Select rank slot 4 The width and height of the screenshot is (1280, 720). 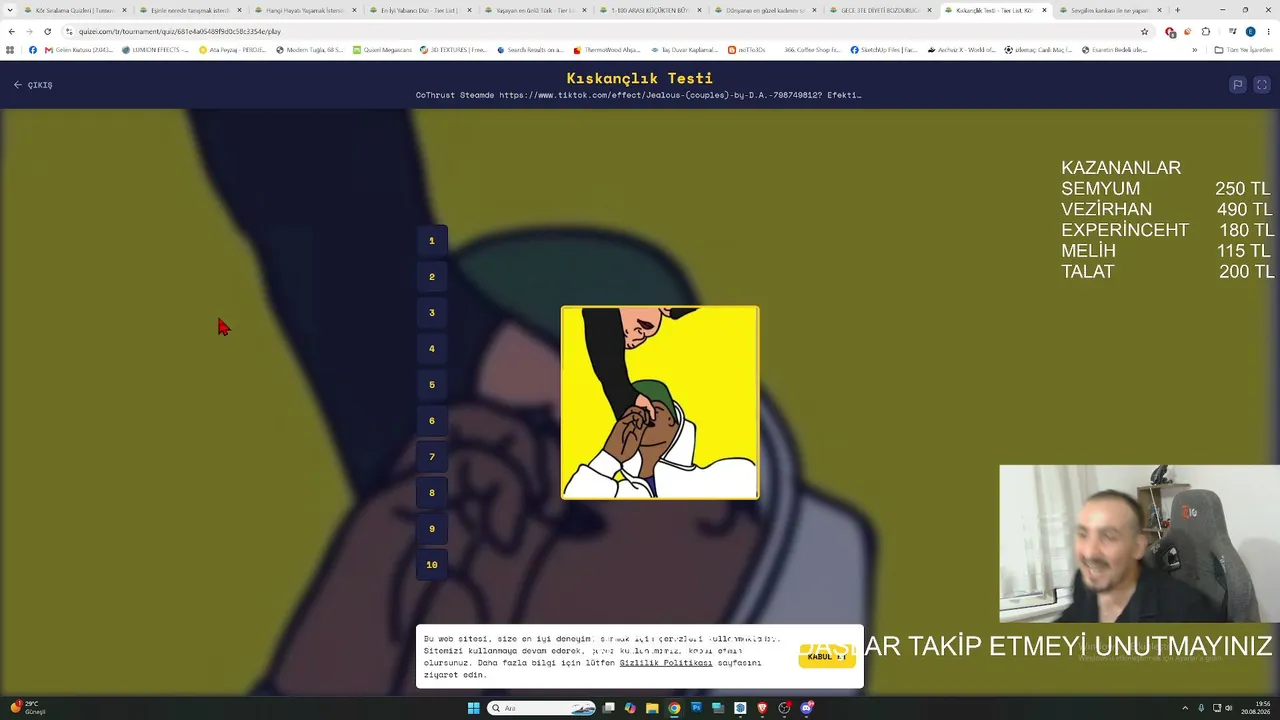tap(432, 349)
